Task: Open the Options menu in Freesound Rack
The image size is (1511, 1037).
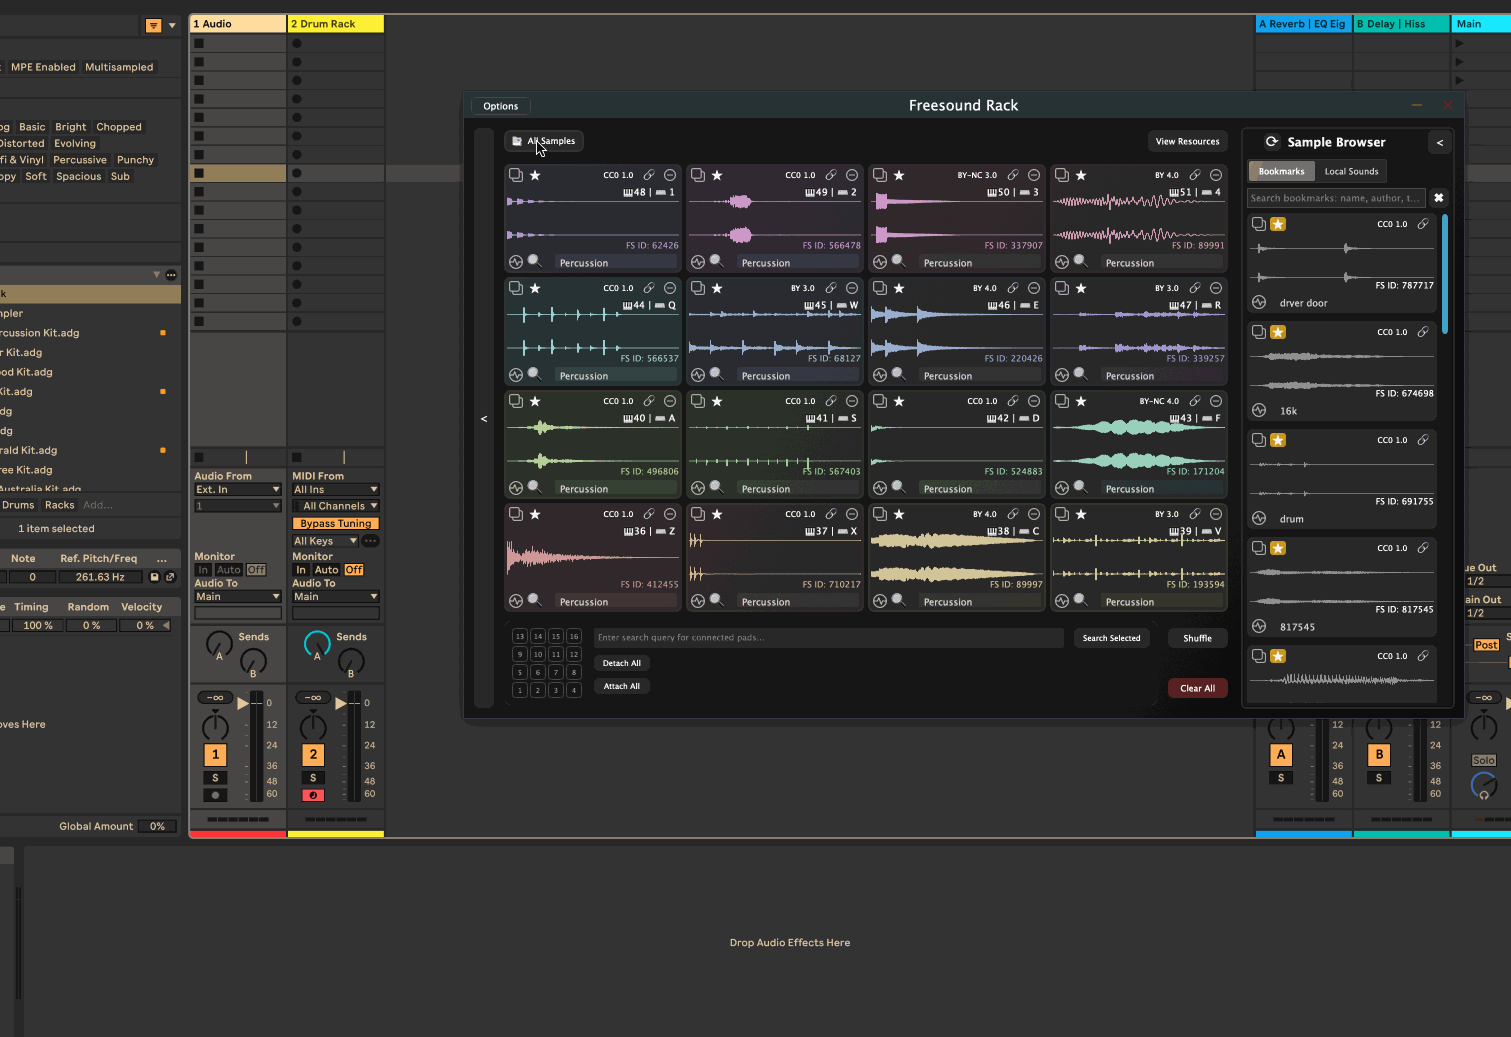Action: click(501, 106)
